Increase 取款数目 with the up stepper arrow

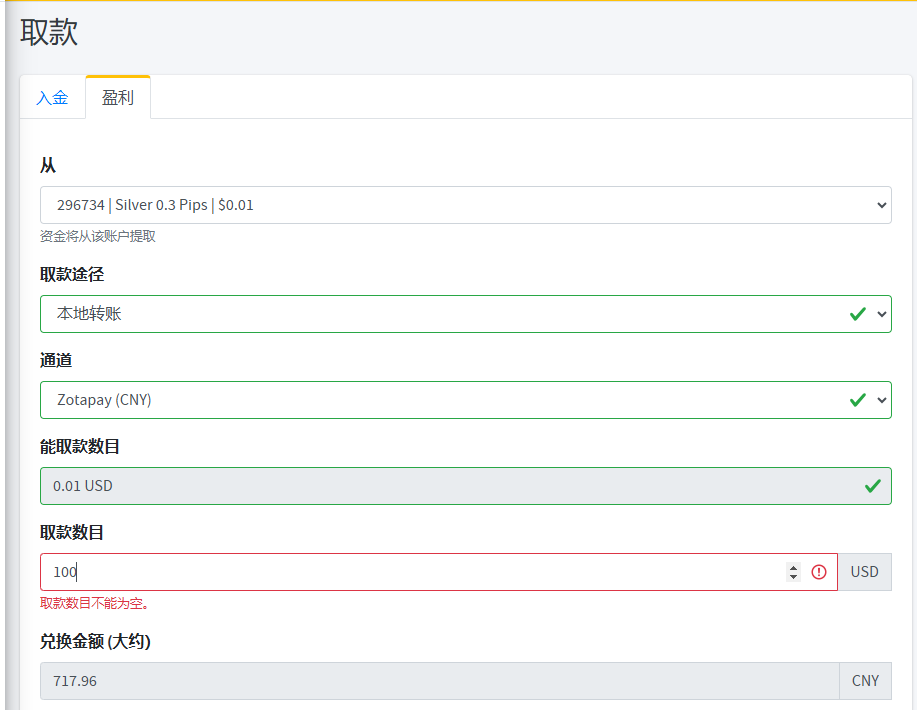(794, 567)
